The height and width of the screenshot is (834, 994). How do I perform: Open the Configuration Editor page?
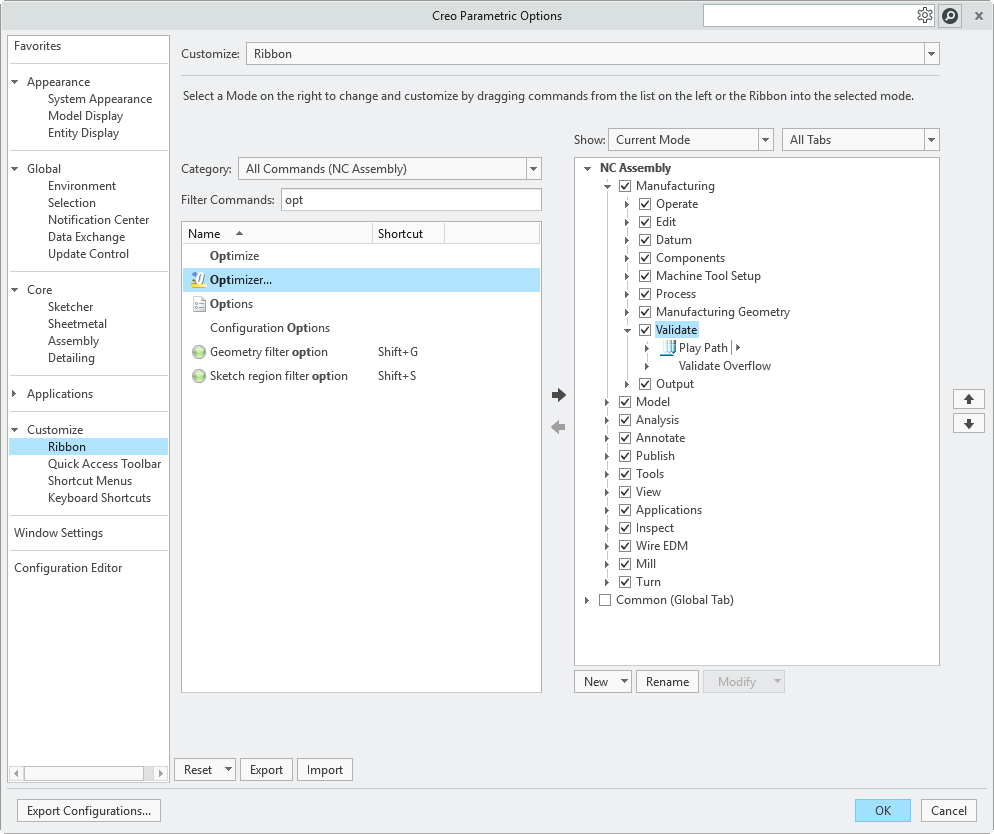pos(68,568)
